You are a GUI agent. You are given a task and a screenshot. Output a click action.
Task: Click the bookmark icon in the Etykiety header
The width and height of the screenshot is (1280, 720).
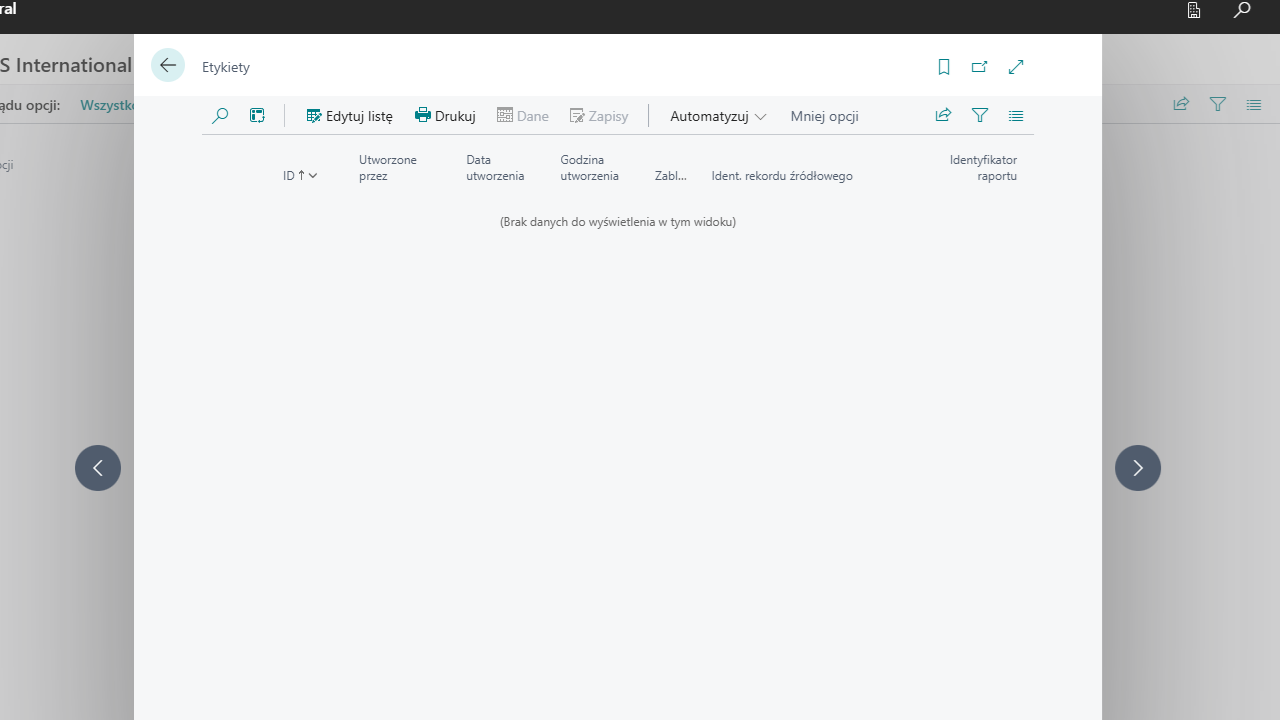[943, 67]
